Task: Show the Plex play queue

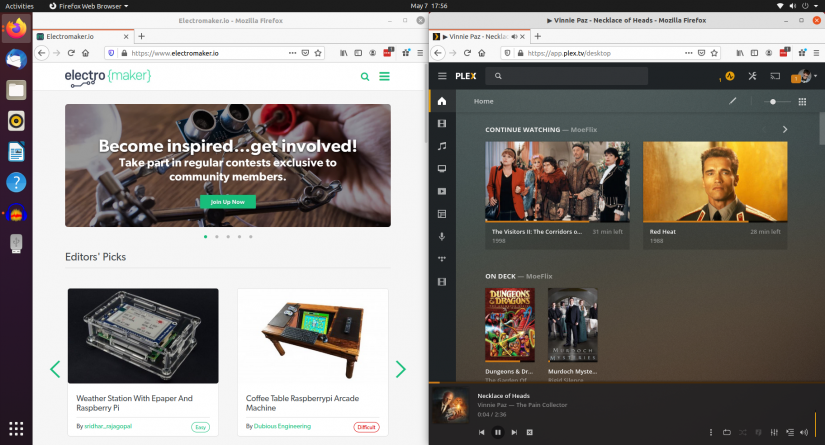Action: (790, 432)
